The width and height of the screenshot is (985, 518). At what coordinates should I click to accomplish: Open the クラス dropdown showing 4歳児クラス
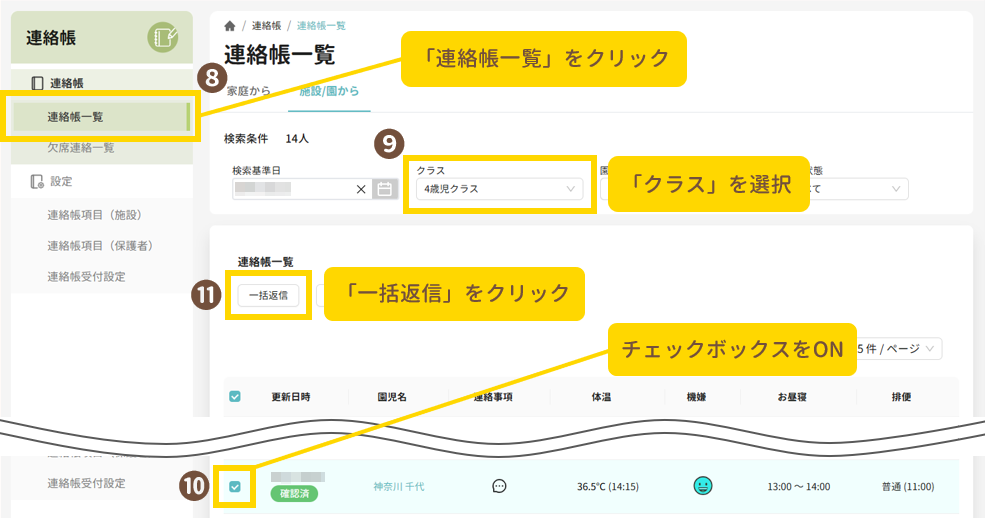tap(499, 188)
